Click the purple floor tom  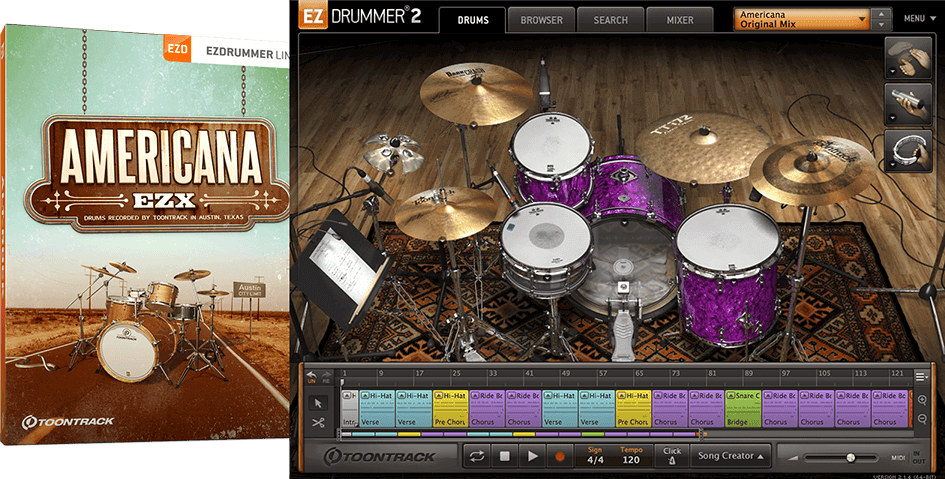[727, 274]
